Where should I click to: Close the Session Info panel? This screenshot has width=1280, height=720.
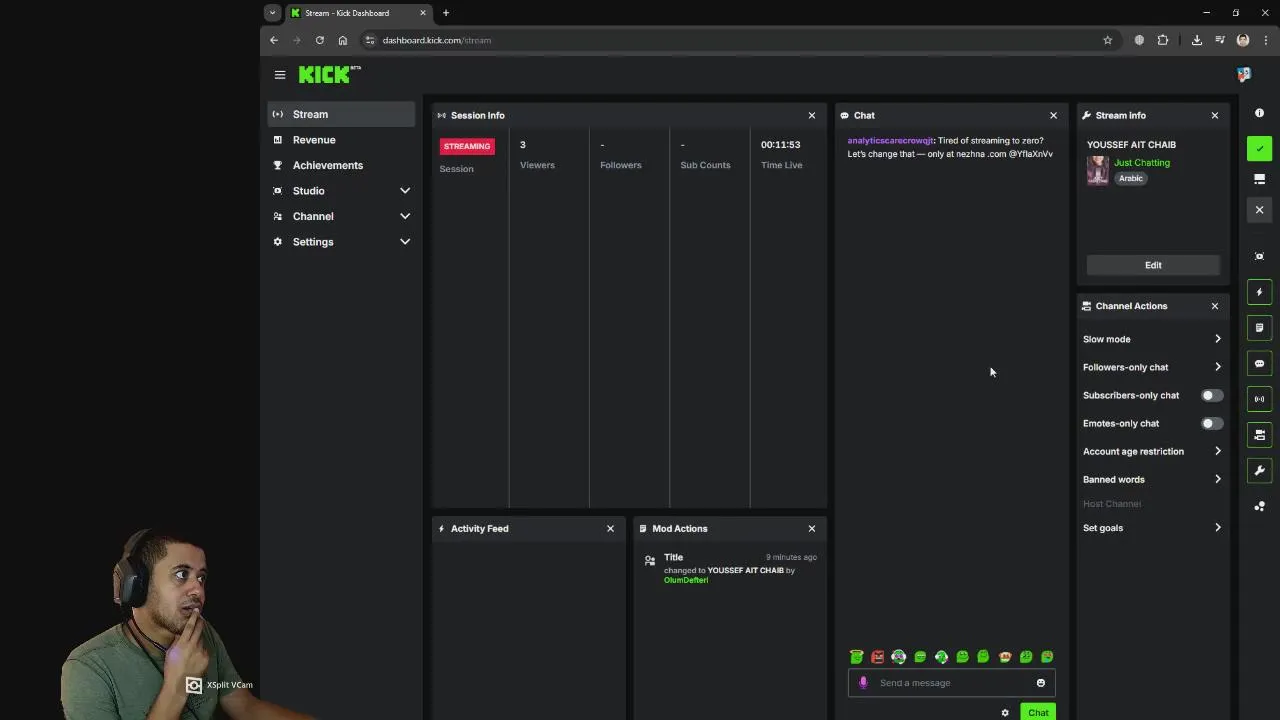pos(812,115)
